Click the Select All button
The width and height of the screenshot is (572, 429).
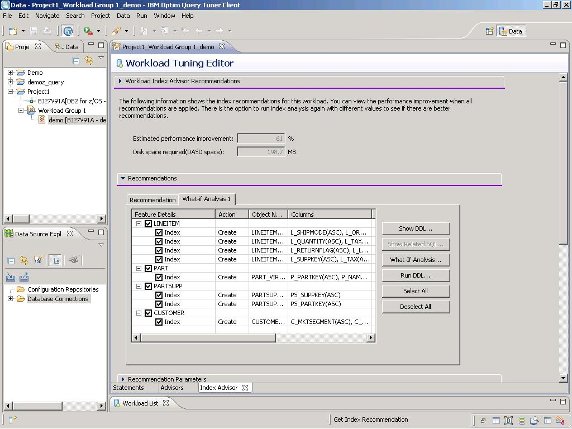pyautogui.click(x=416, y=291)
